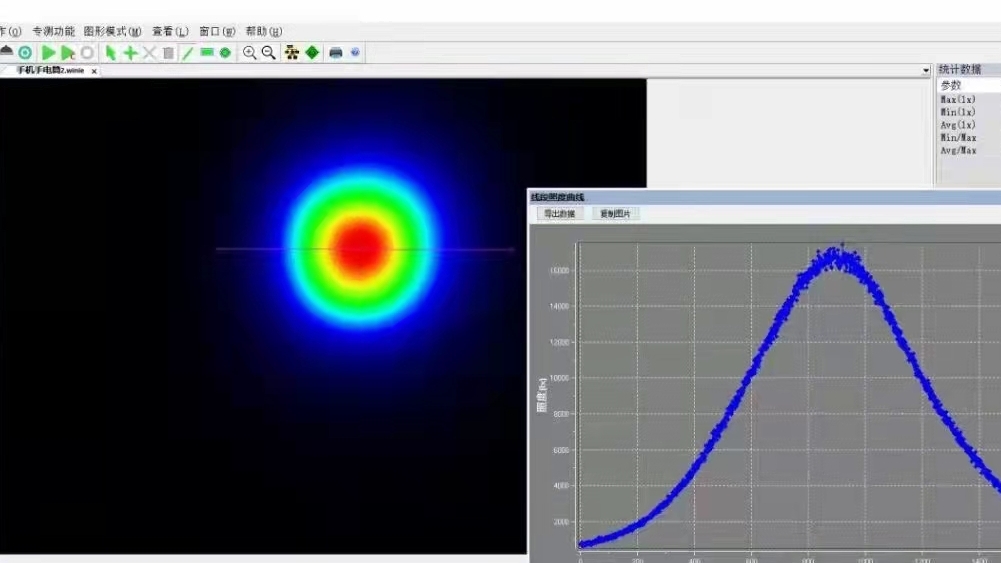Select the green arrow pointer tool
The image size is (1001, 563).
click(x=111, y=53)
